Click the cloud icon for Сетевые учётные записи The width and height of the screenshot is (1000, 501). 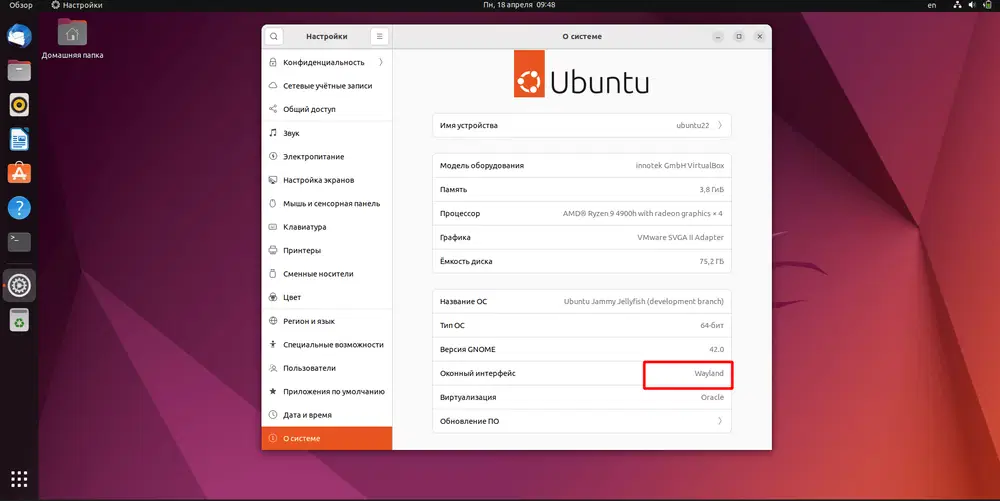pos(273,85)
